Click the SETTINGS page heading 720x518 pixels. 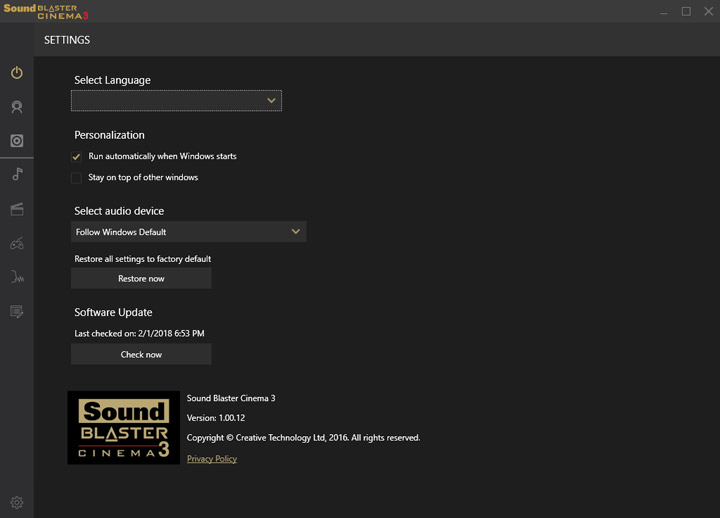67,40
